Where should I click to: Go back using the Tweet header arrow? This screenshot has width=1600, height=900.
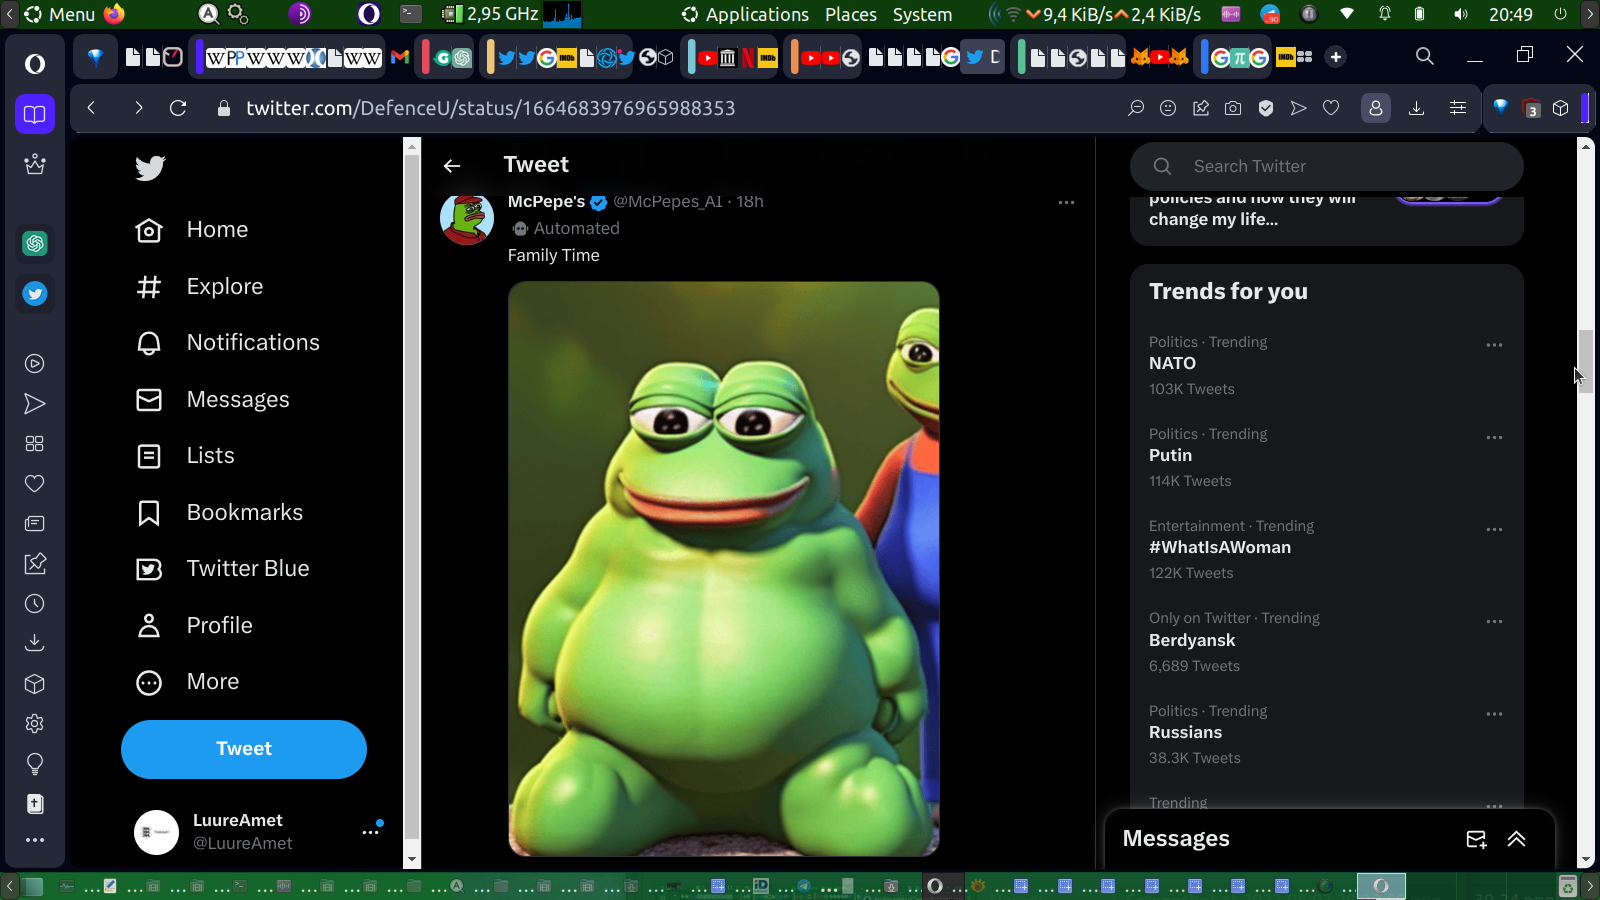(452, 166)
